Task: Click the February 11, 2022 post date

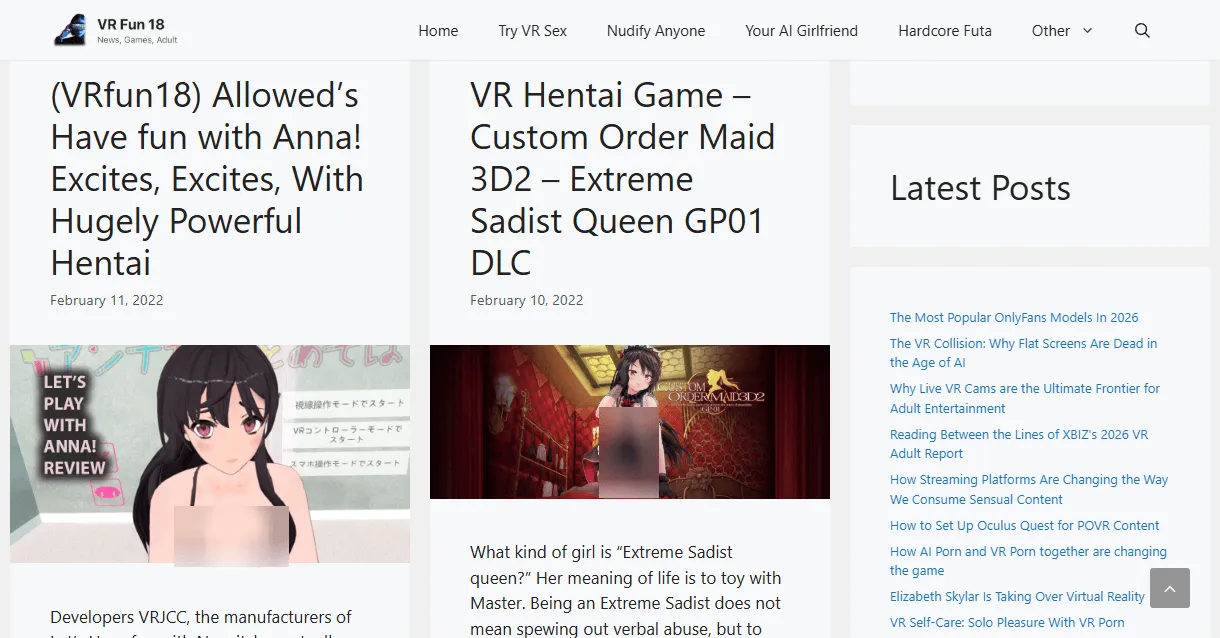Action: [x=107, y=300]
